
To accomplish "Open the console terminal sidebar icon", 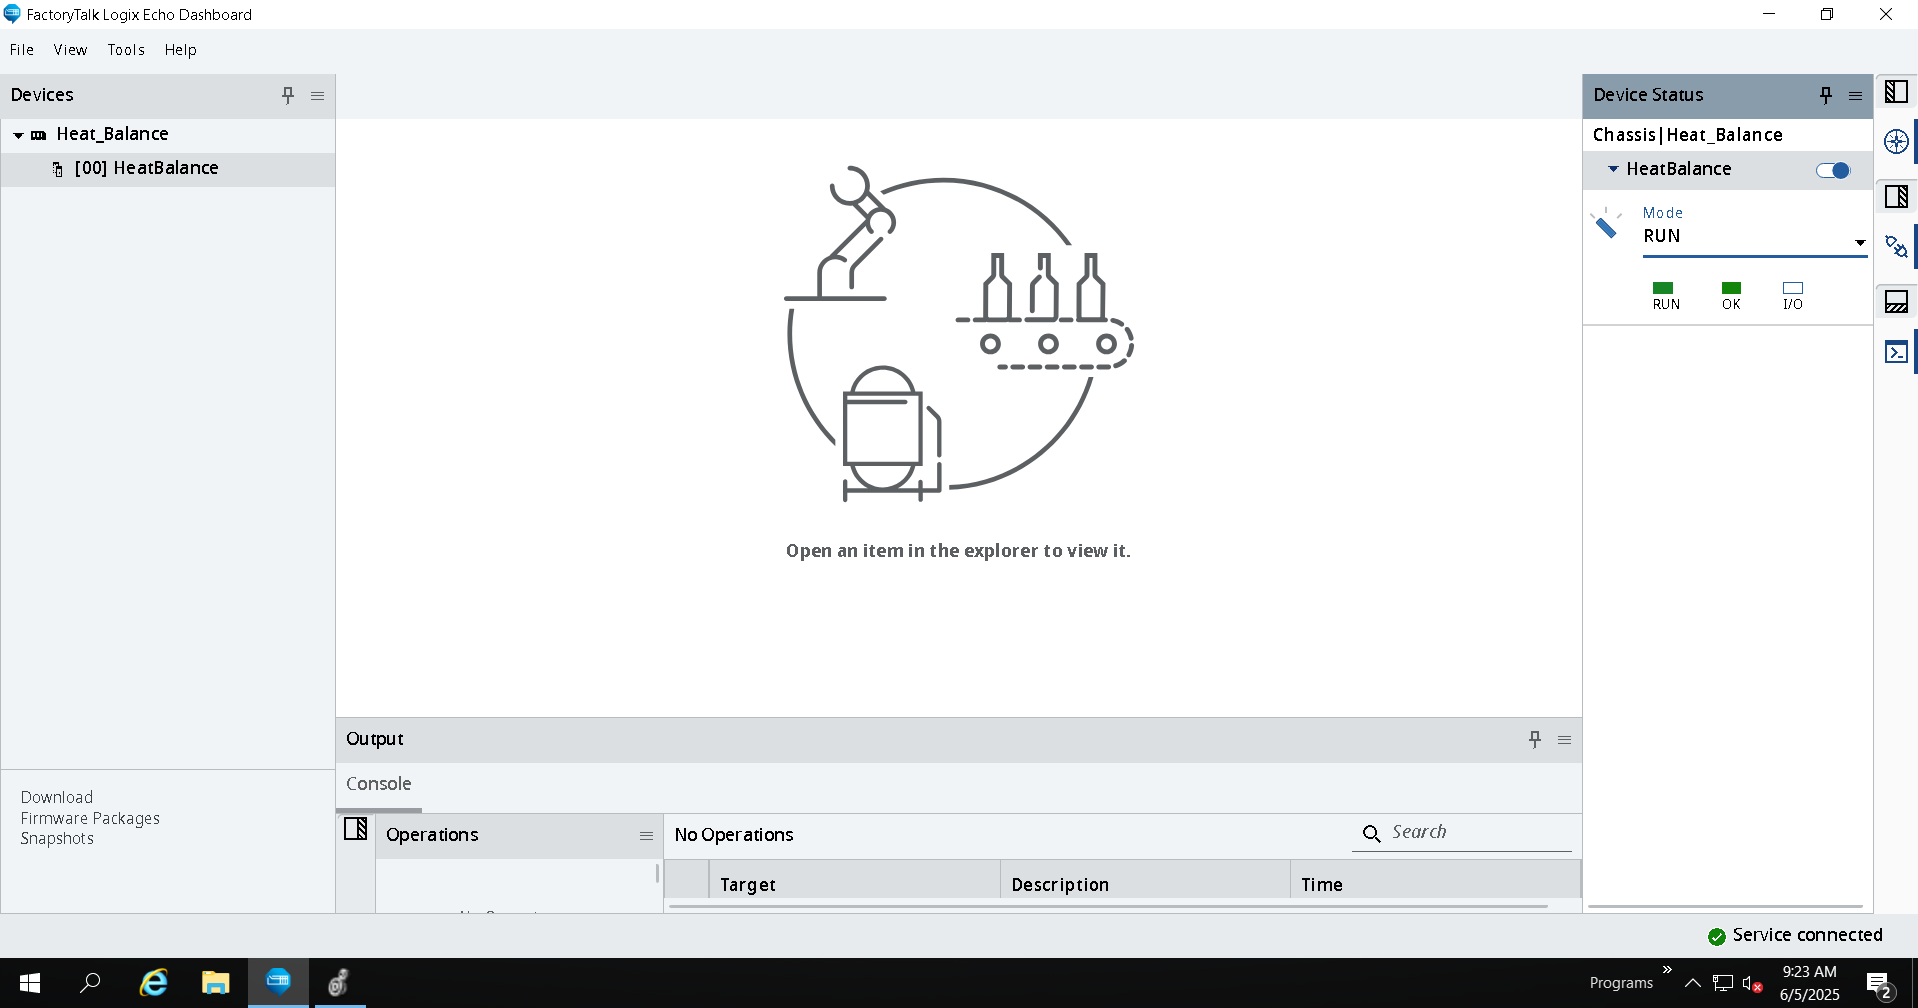I will [1896, 352].
